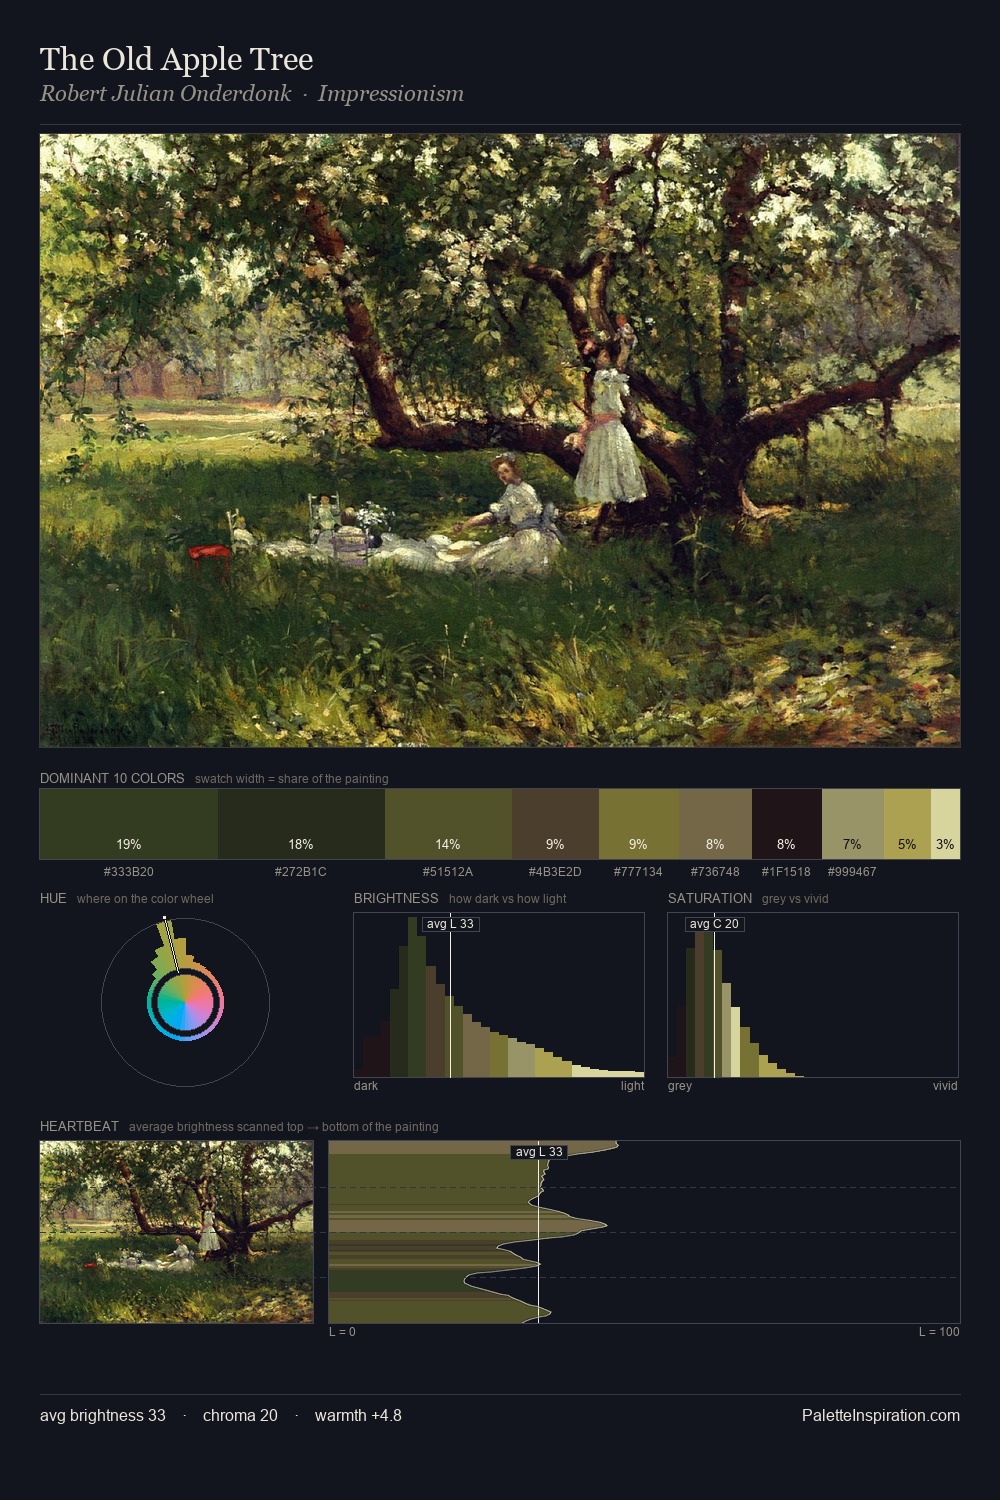The height and width of the screenshot is (1500, 1000).
Task: Select artist name 'Robert Julian Onderdonk'
Action: tap(166, 94)
